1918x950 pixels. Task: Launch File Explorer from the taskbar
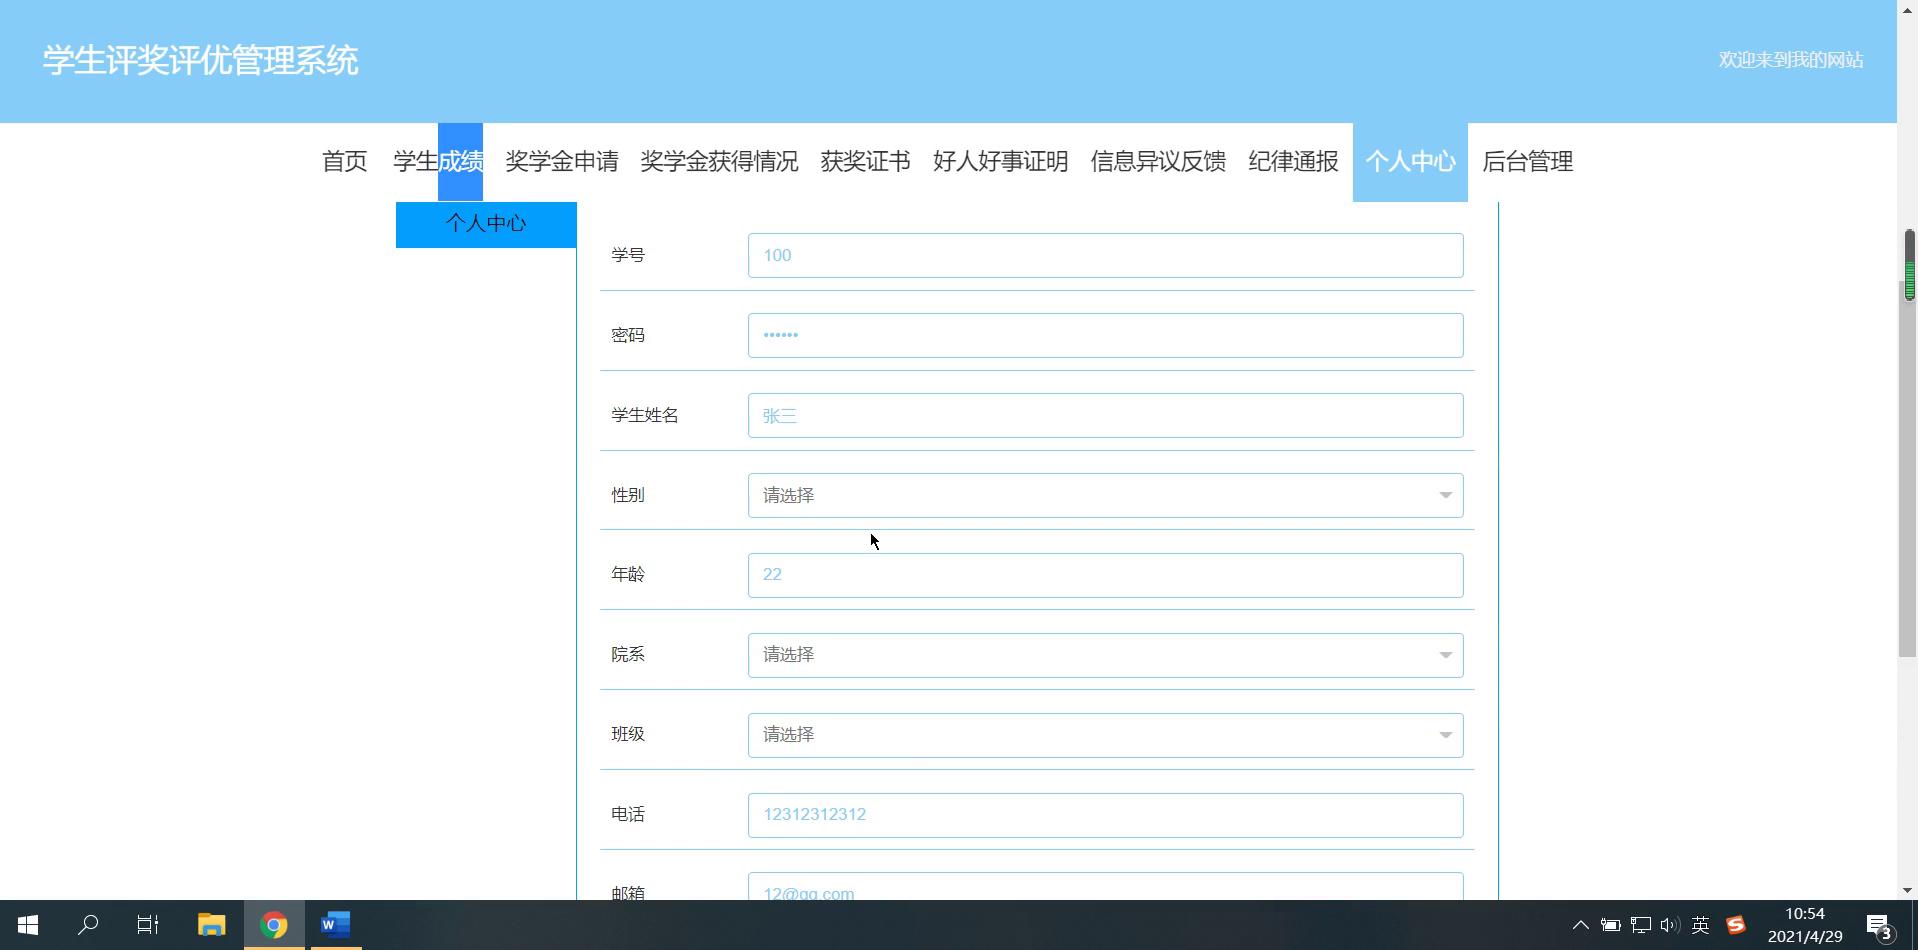coord(211,925)
